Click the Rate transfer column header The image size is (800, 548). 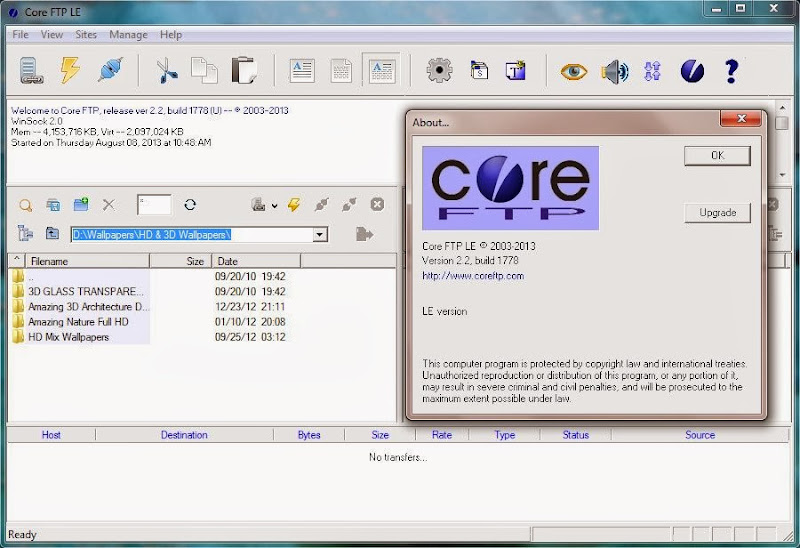click(442, 435)
